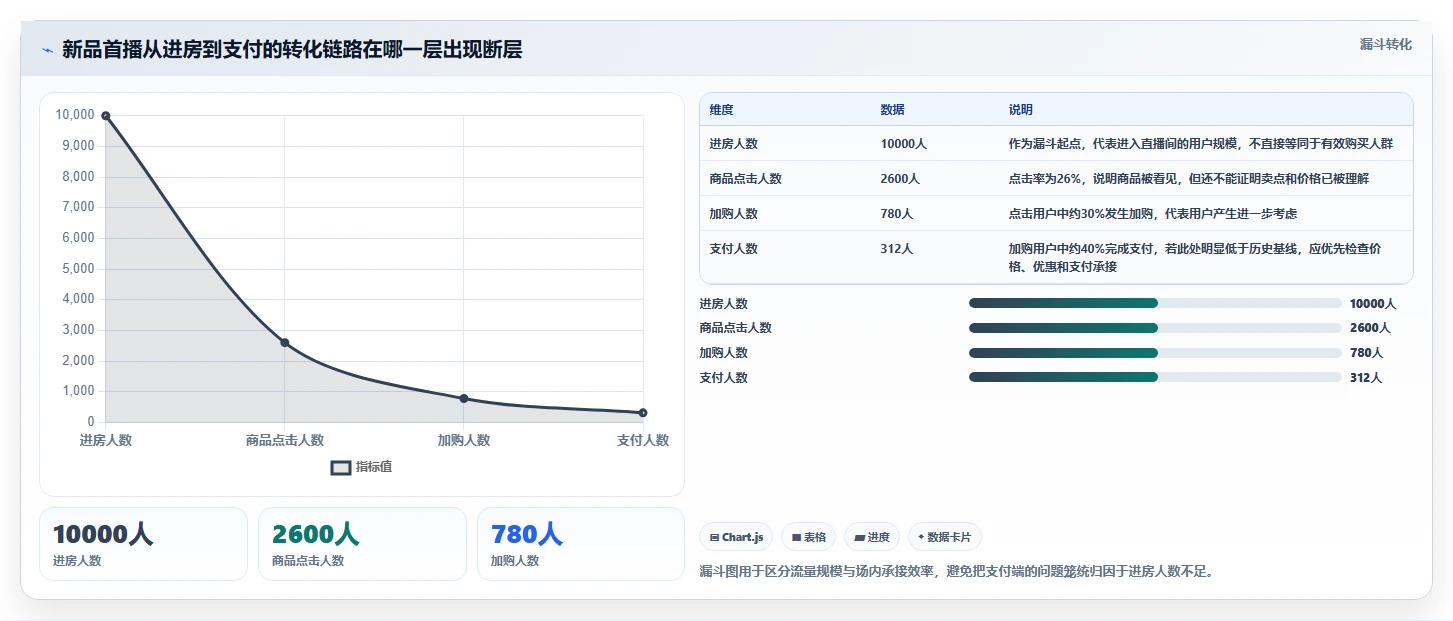Open the 780人 加购人数 summary card
Viewport: 1453px width, 621px height.
tap(581, 544)
